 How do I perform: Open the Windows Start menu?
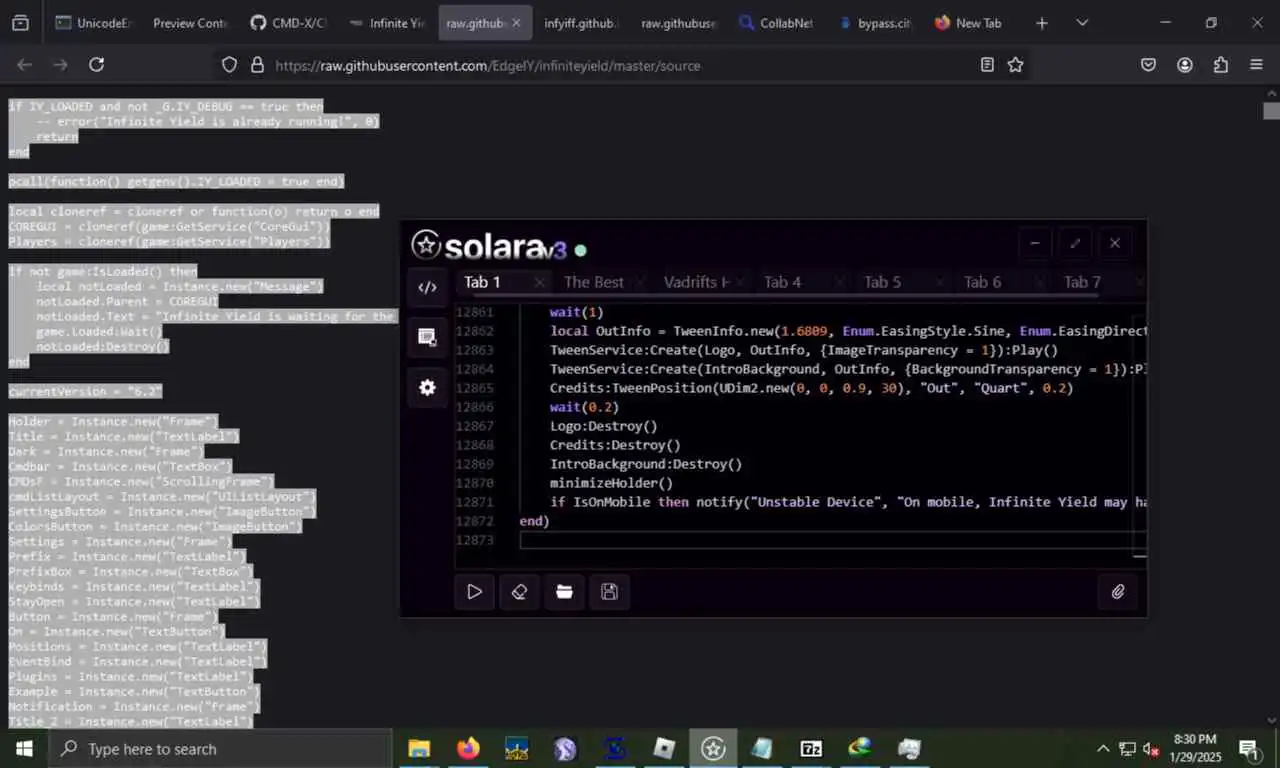(x=24, y=748)
